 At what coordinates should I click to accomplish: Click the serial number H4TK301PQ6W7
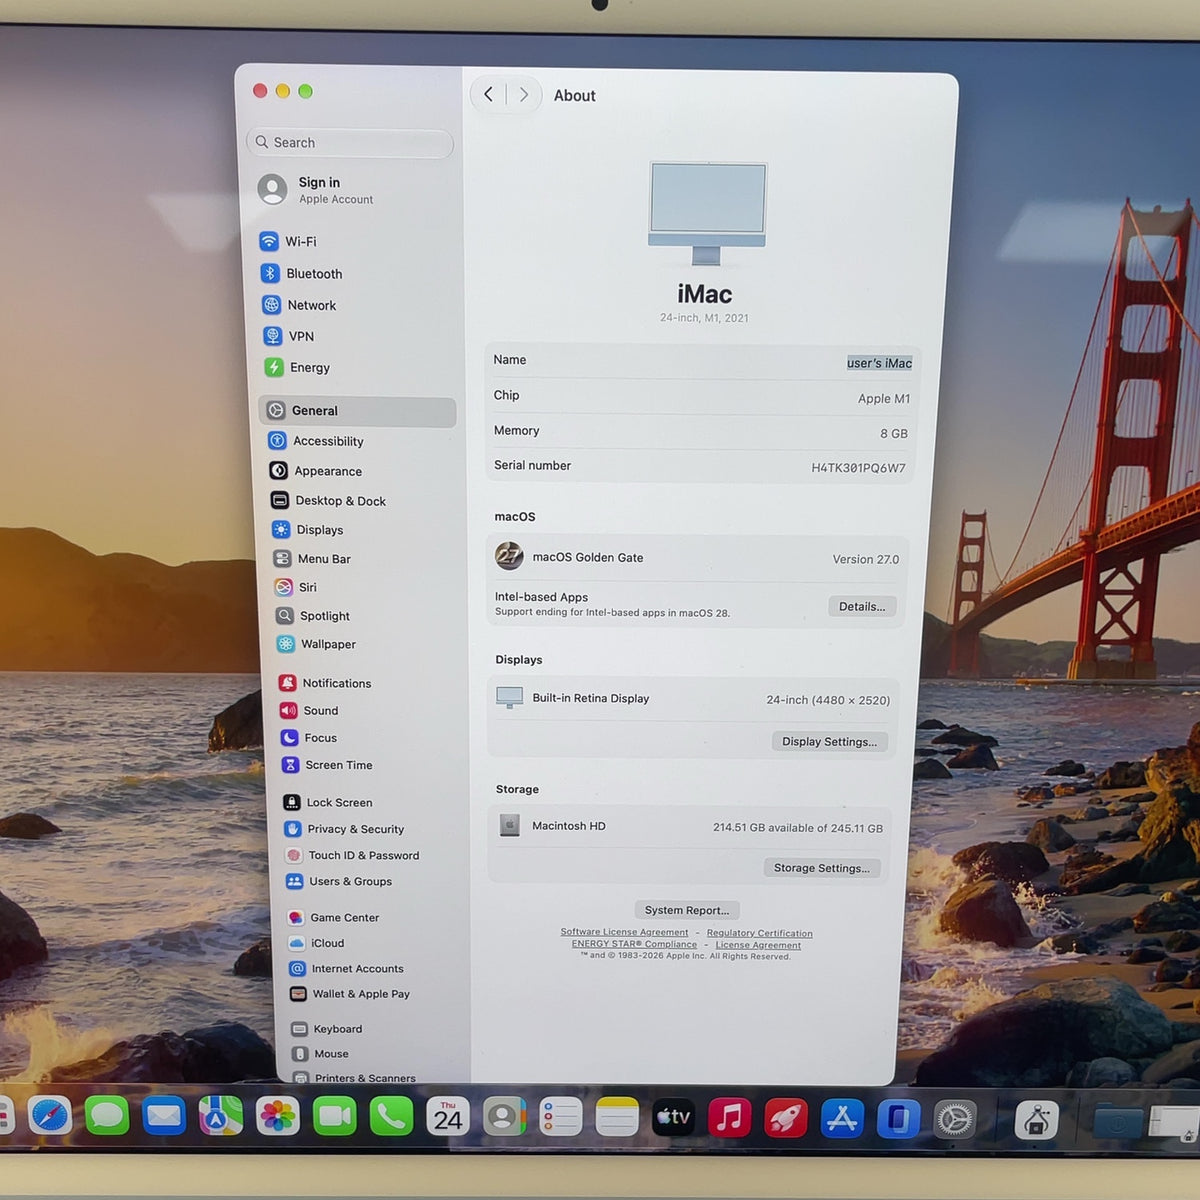[858, 468]
